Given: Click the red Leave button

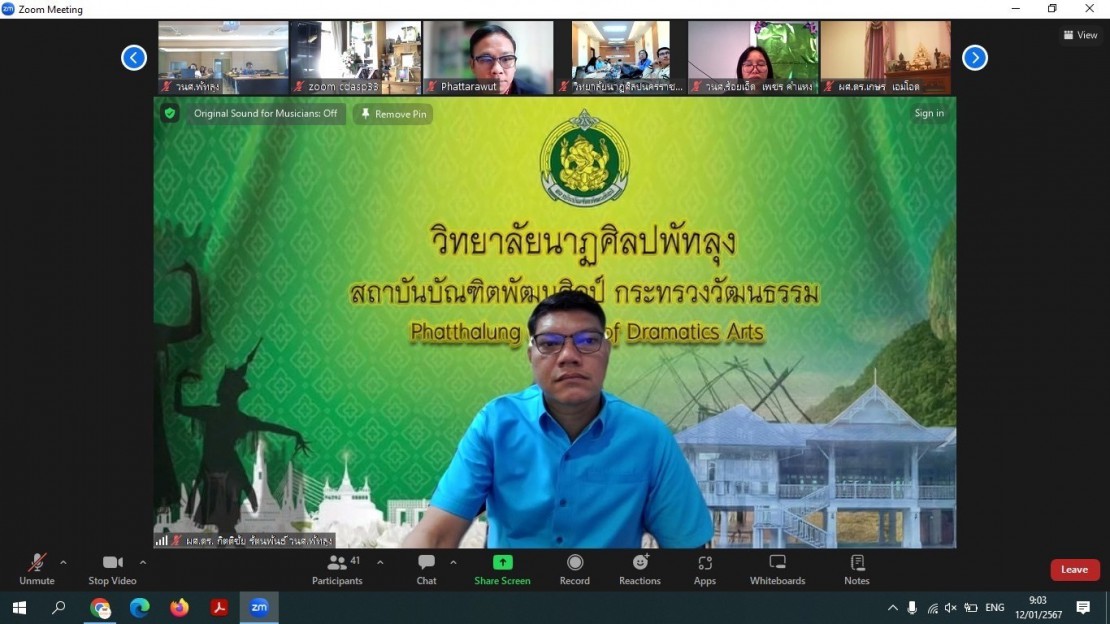Looking at the screenshot, I should pyautogui.click(x=1075, y=569).
